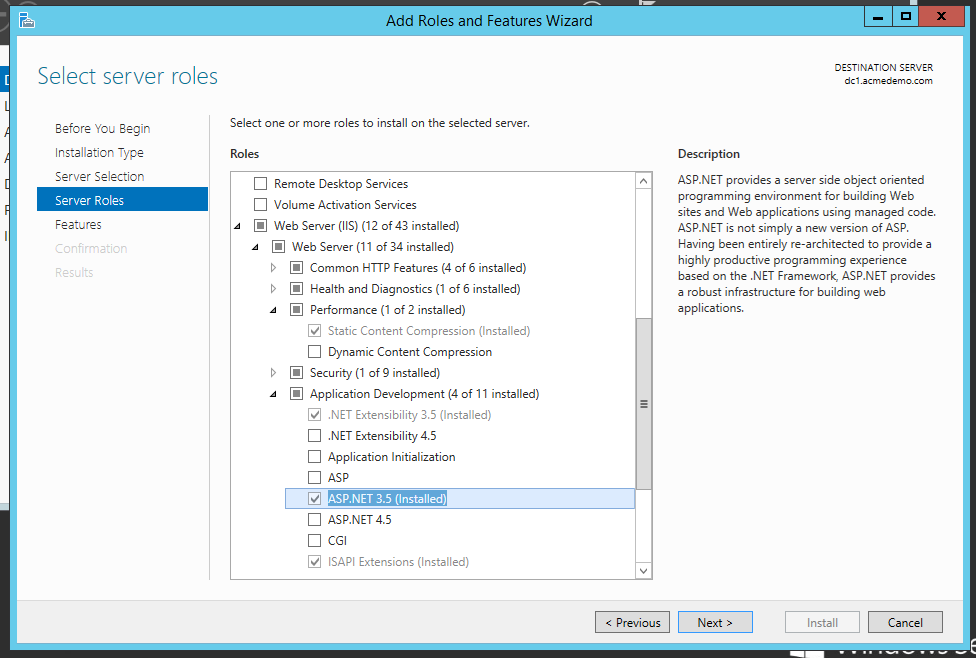Tick Dynamic Content Compression checkbox
The image size is (976, 658).
point(315,352)
